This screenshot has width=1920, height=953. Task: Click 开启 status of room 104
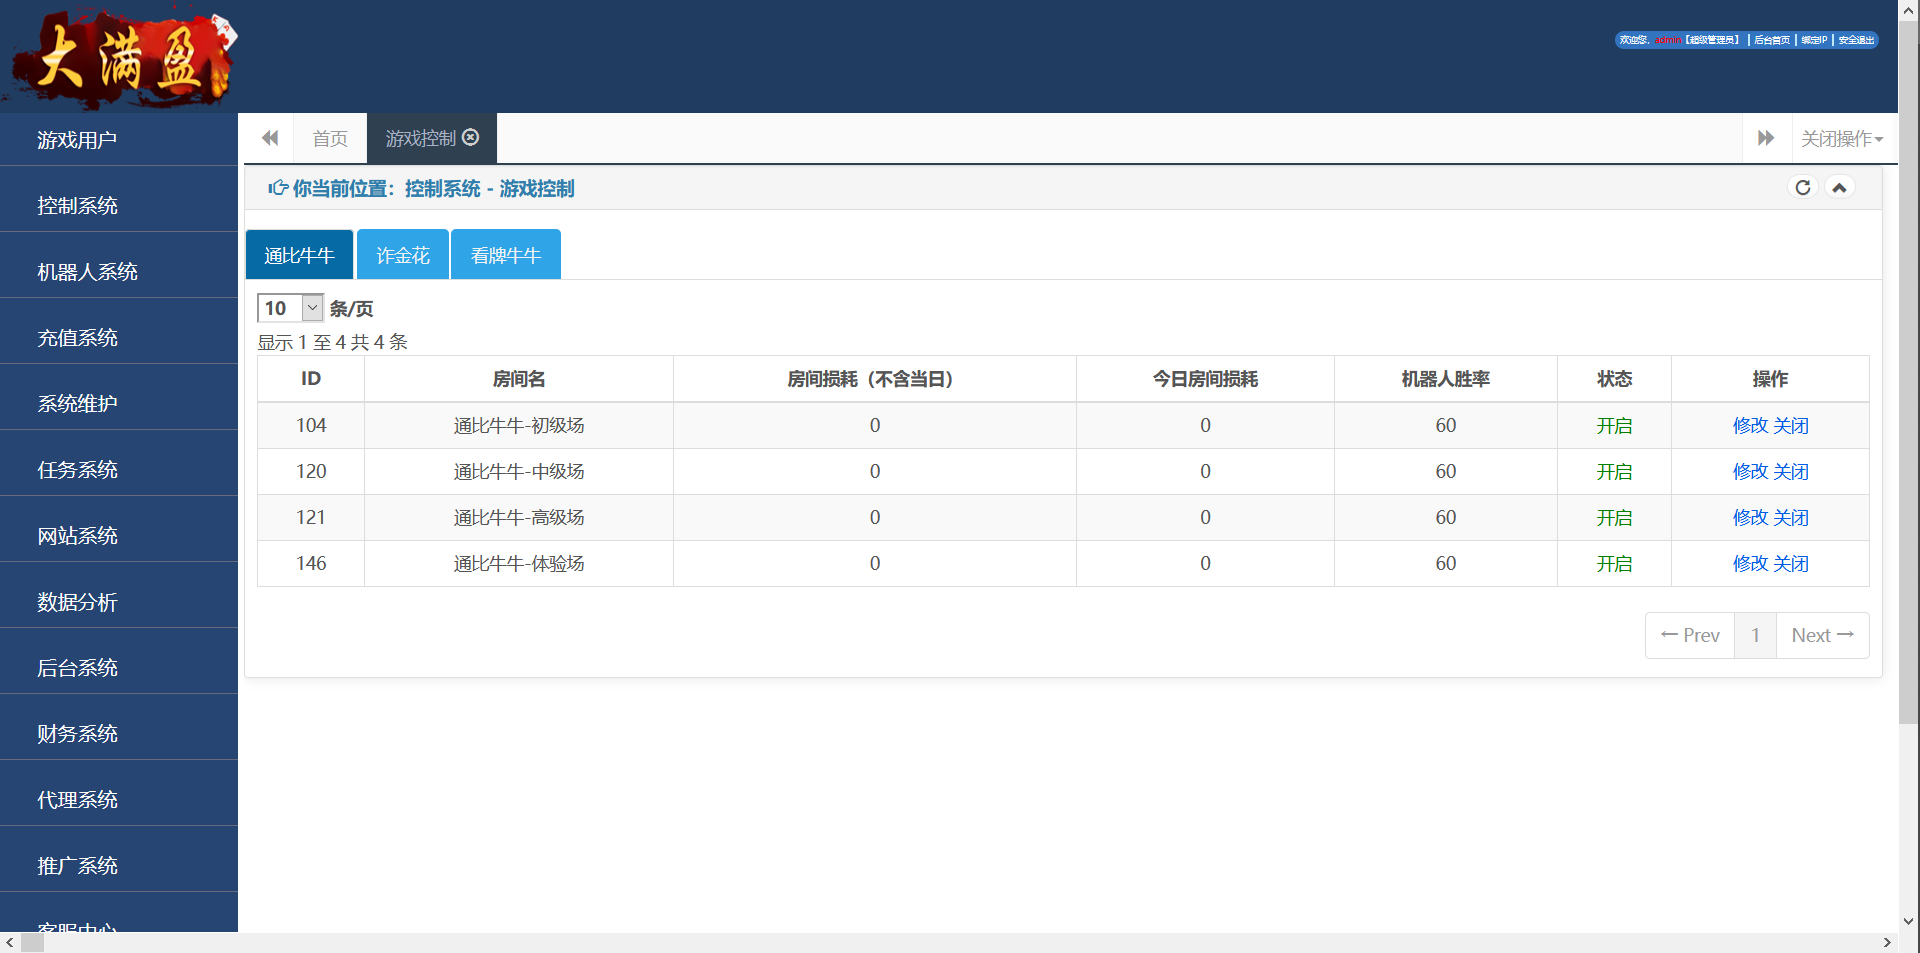[1614, 426]
